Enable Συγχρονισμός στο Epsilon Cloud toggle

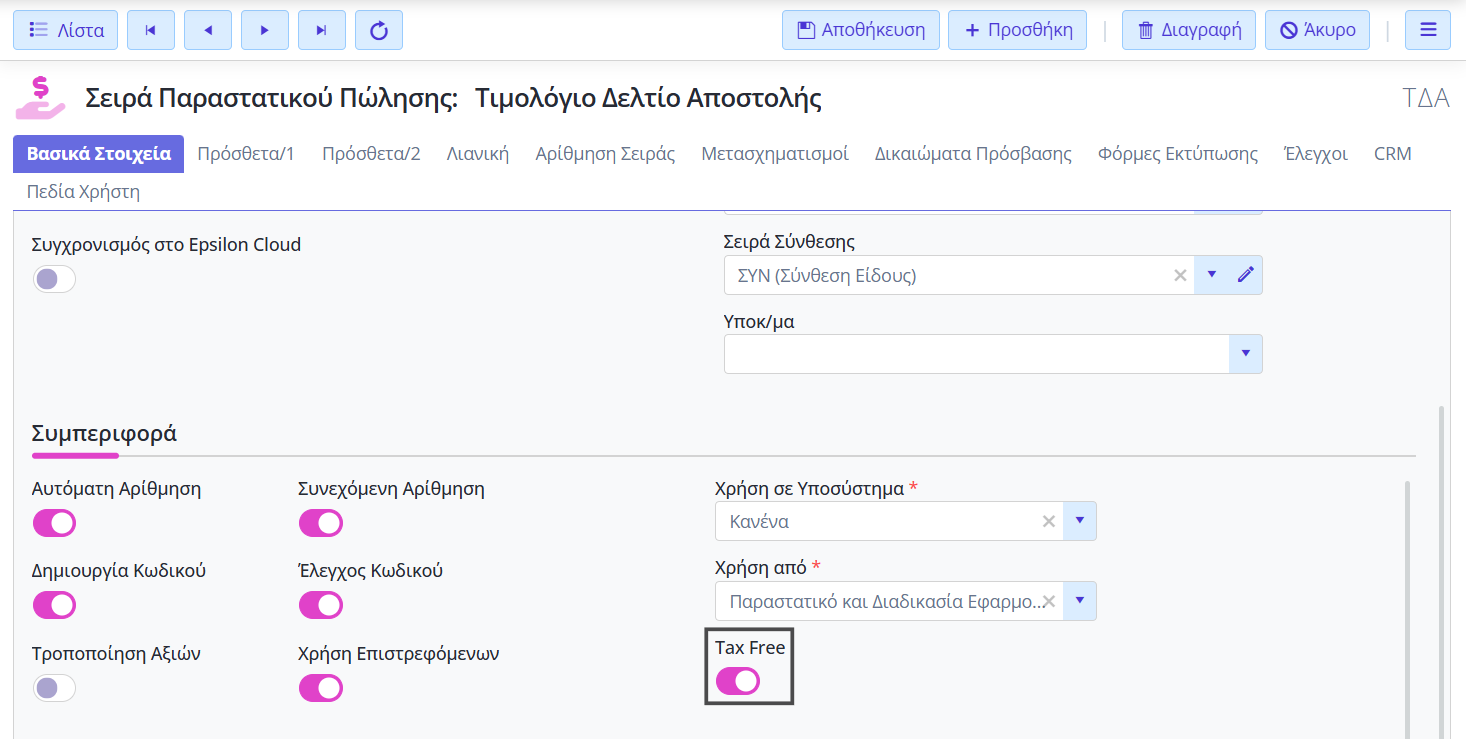(x=54, y=279)
